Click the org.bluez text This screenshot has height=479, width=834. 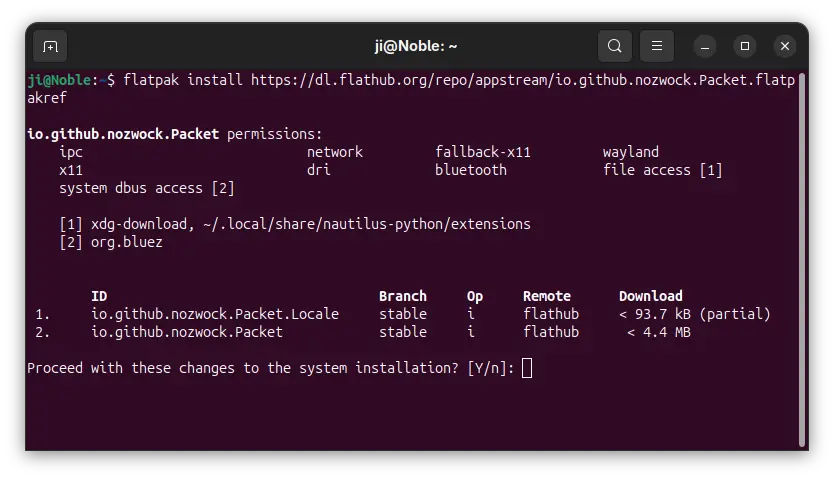coord(127,242)
